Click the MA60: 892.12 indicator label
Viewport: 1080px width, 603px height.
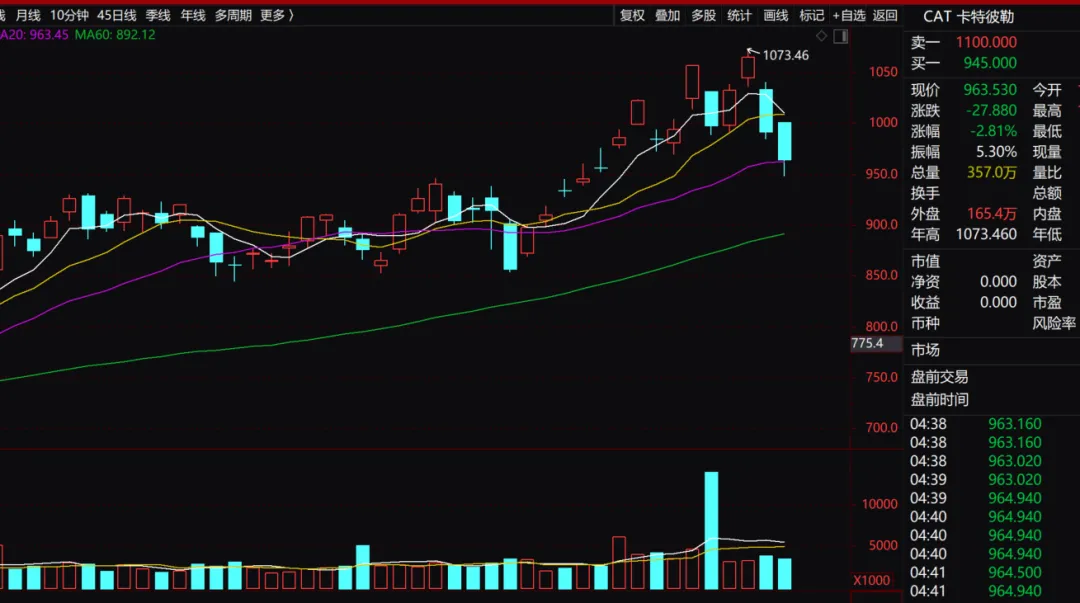click(115, 34)
